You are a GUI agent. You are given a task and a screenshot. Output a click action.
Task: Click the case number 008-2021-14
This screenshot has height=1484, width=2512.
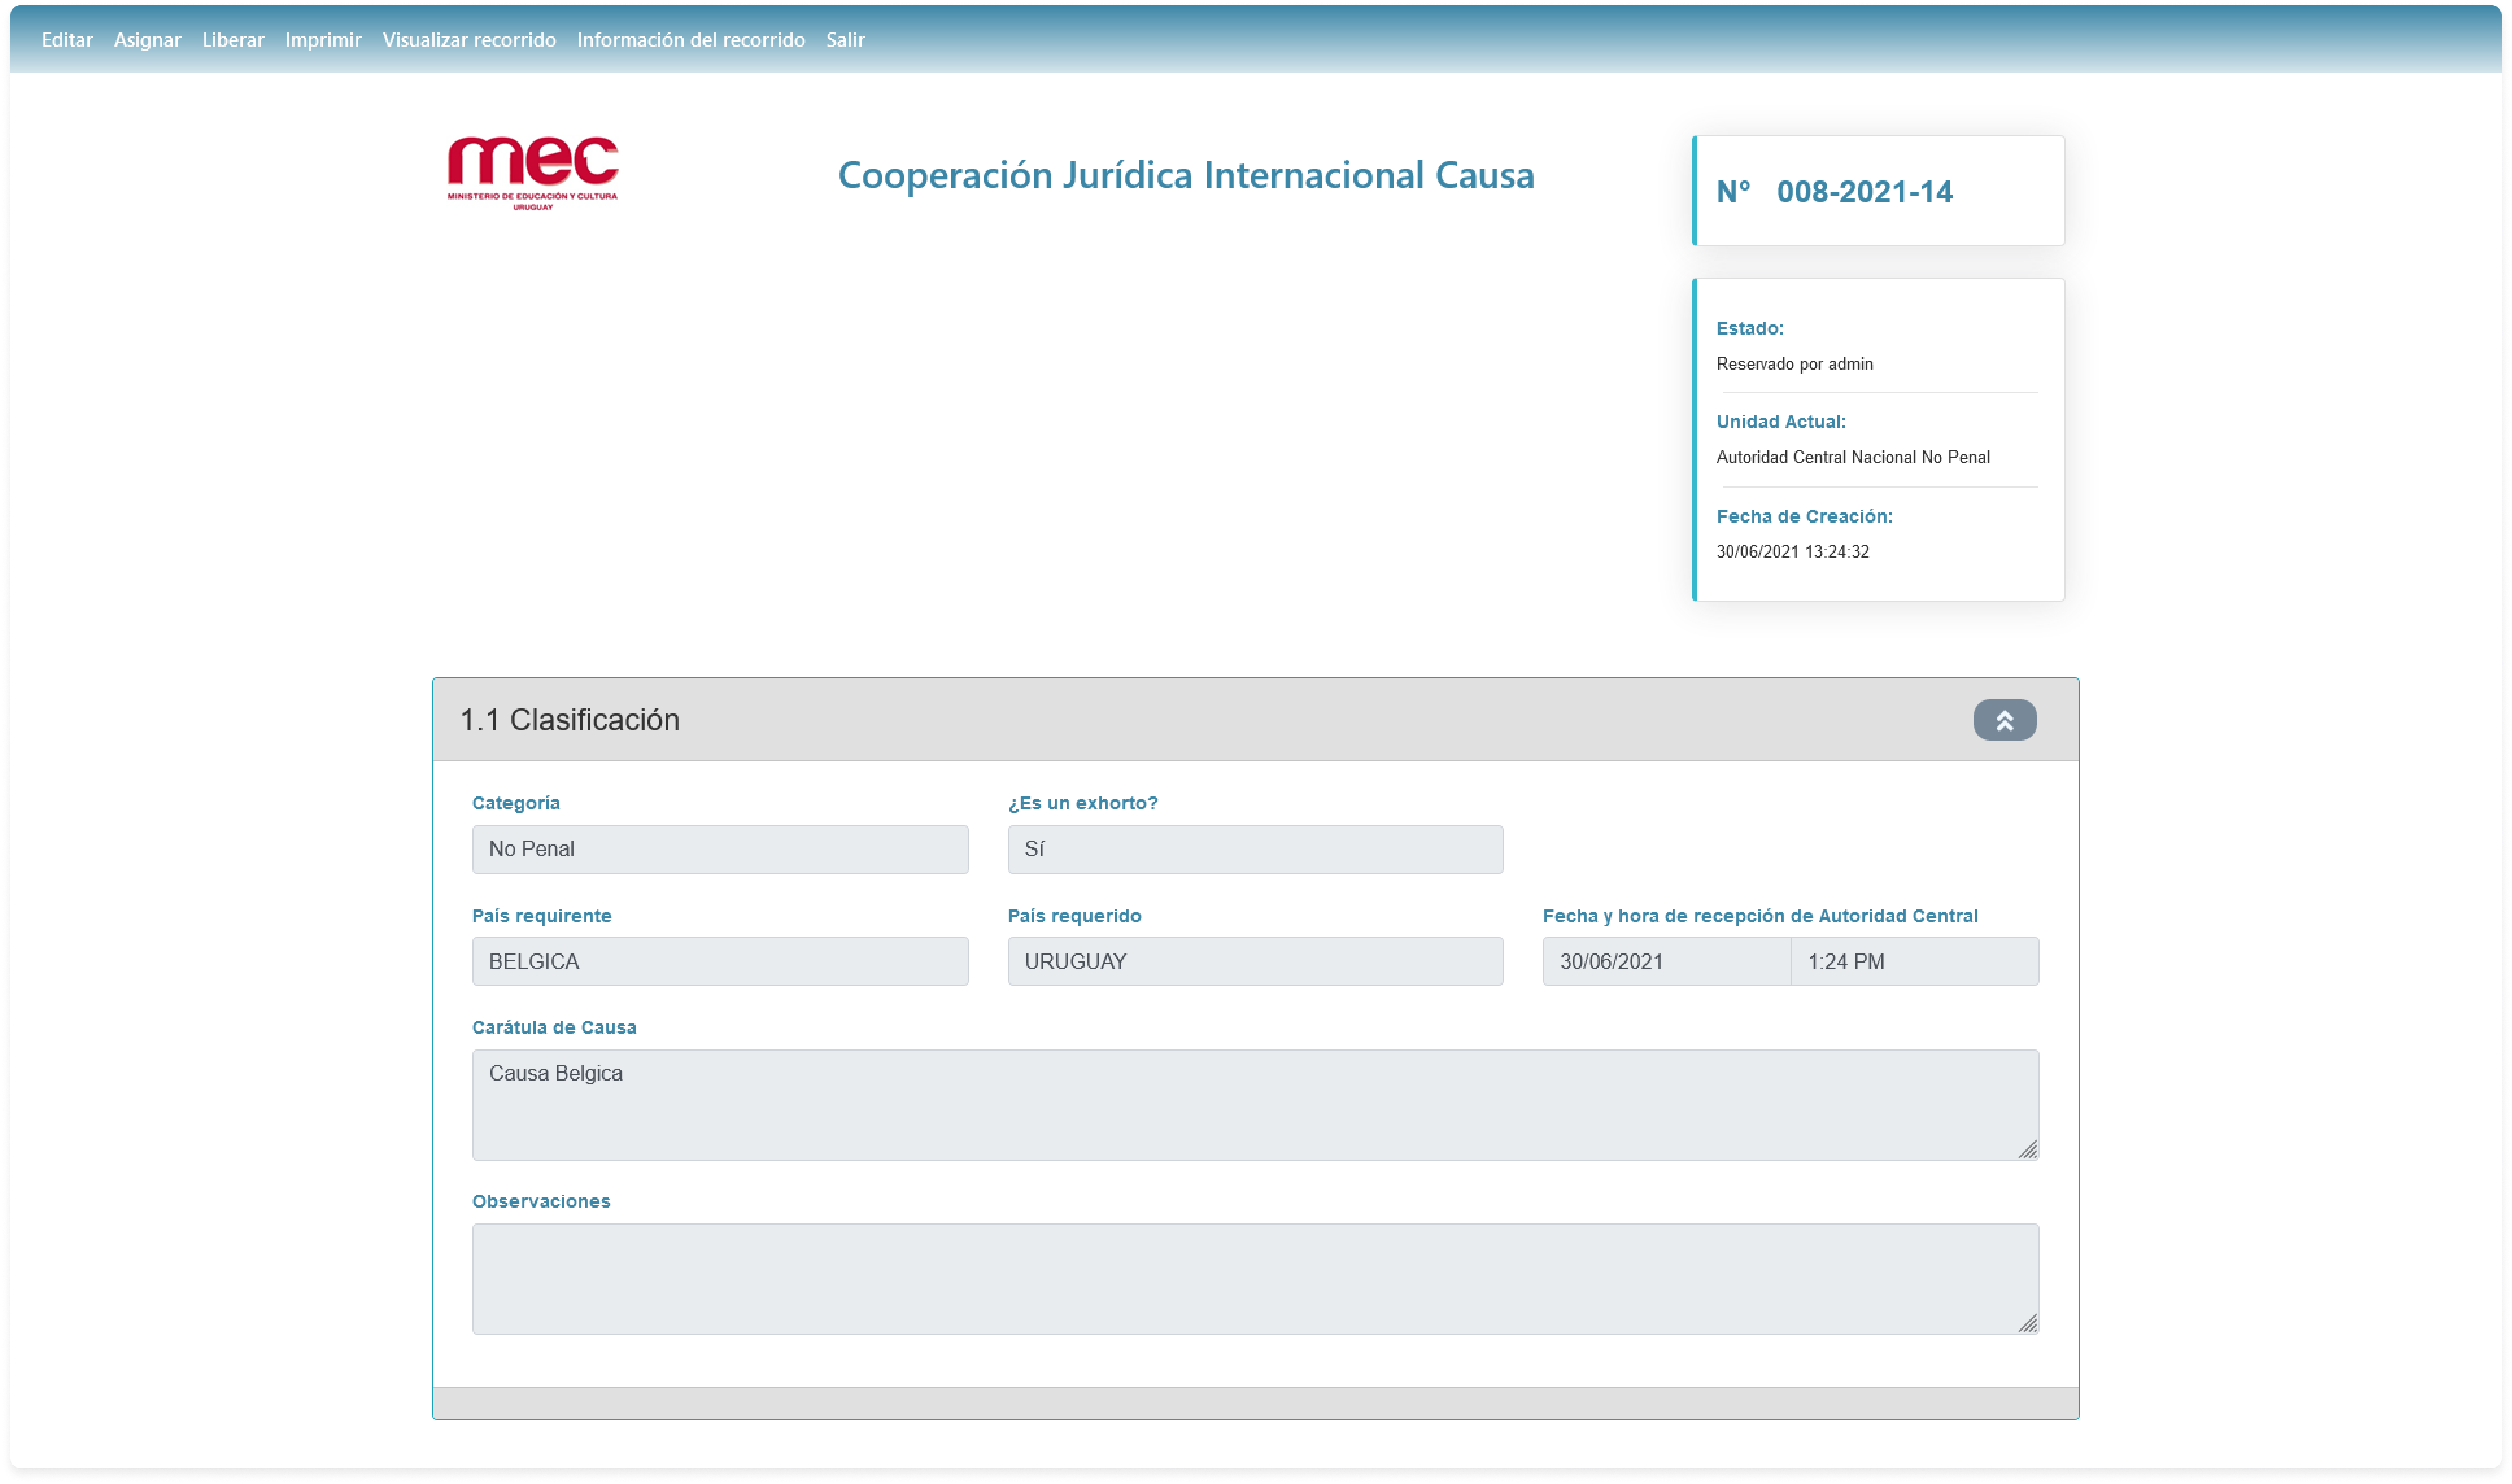[x=1864, y=192]
